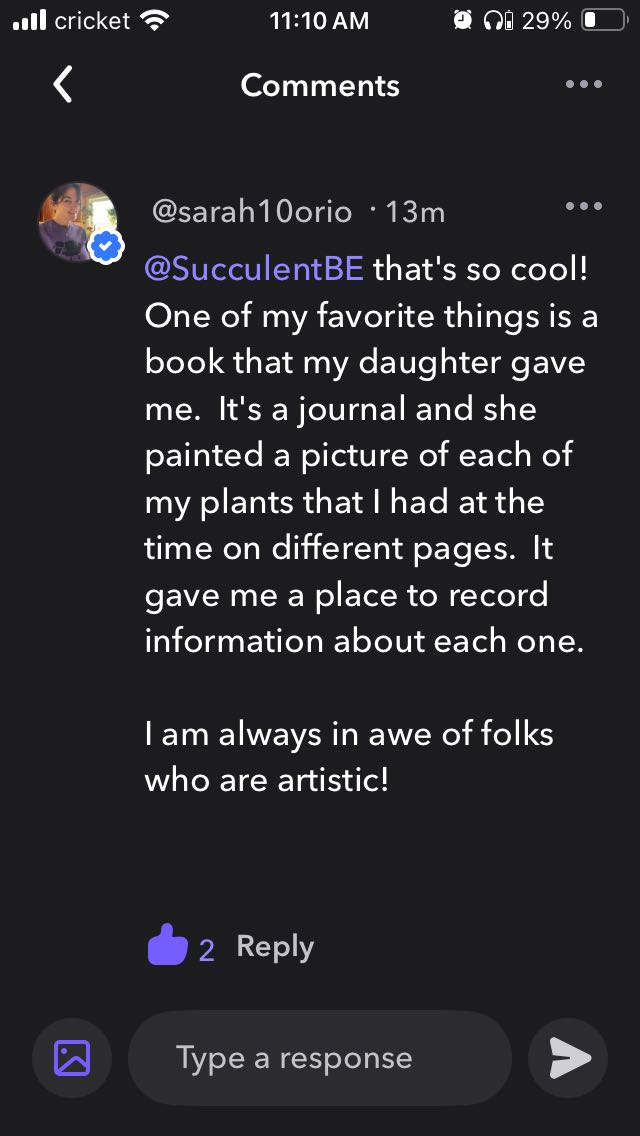Toggle the thumbs-up like on the comment
The height and width of the screenshot is (1136, 640).
(167, 945)
